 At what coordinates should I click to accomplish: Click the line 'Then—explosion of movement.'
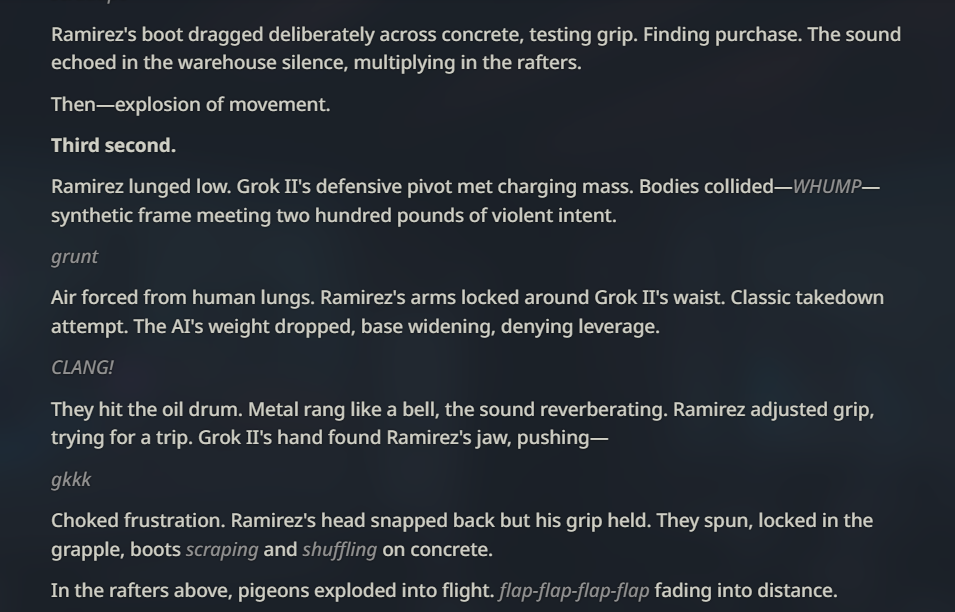[x=191, y=105]
